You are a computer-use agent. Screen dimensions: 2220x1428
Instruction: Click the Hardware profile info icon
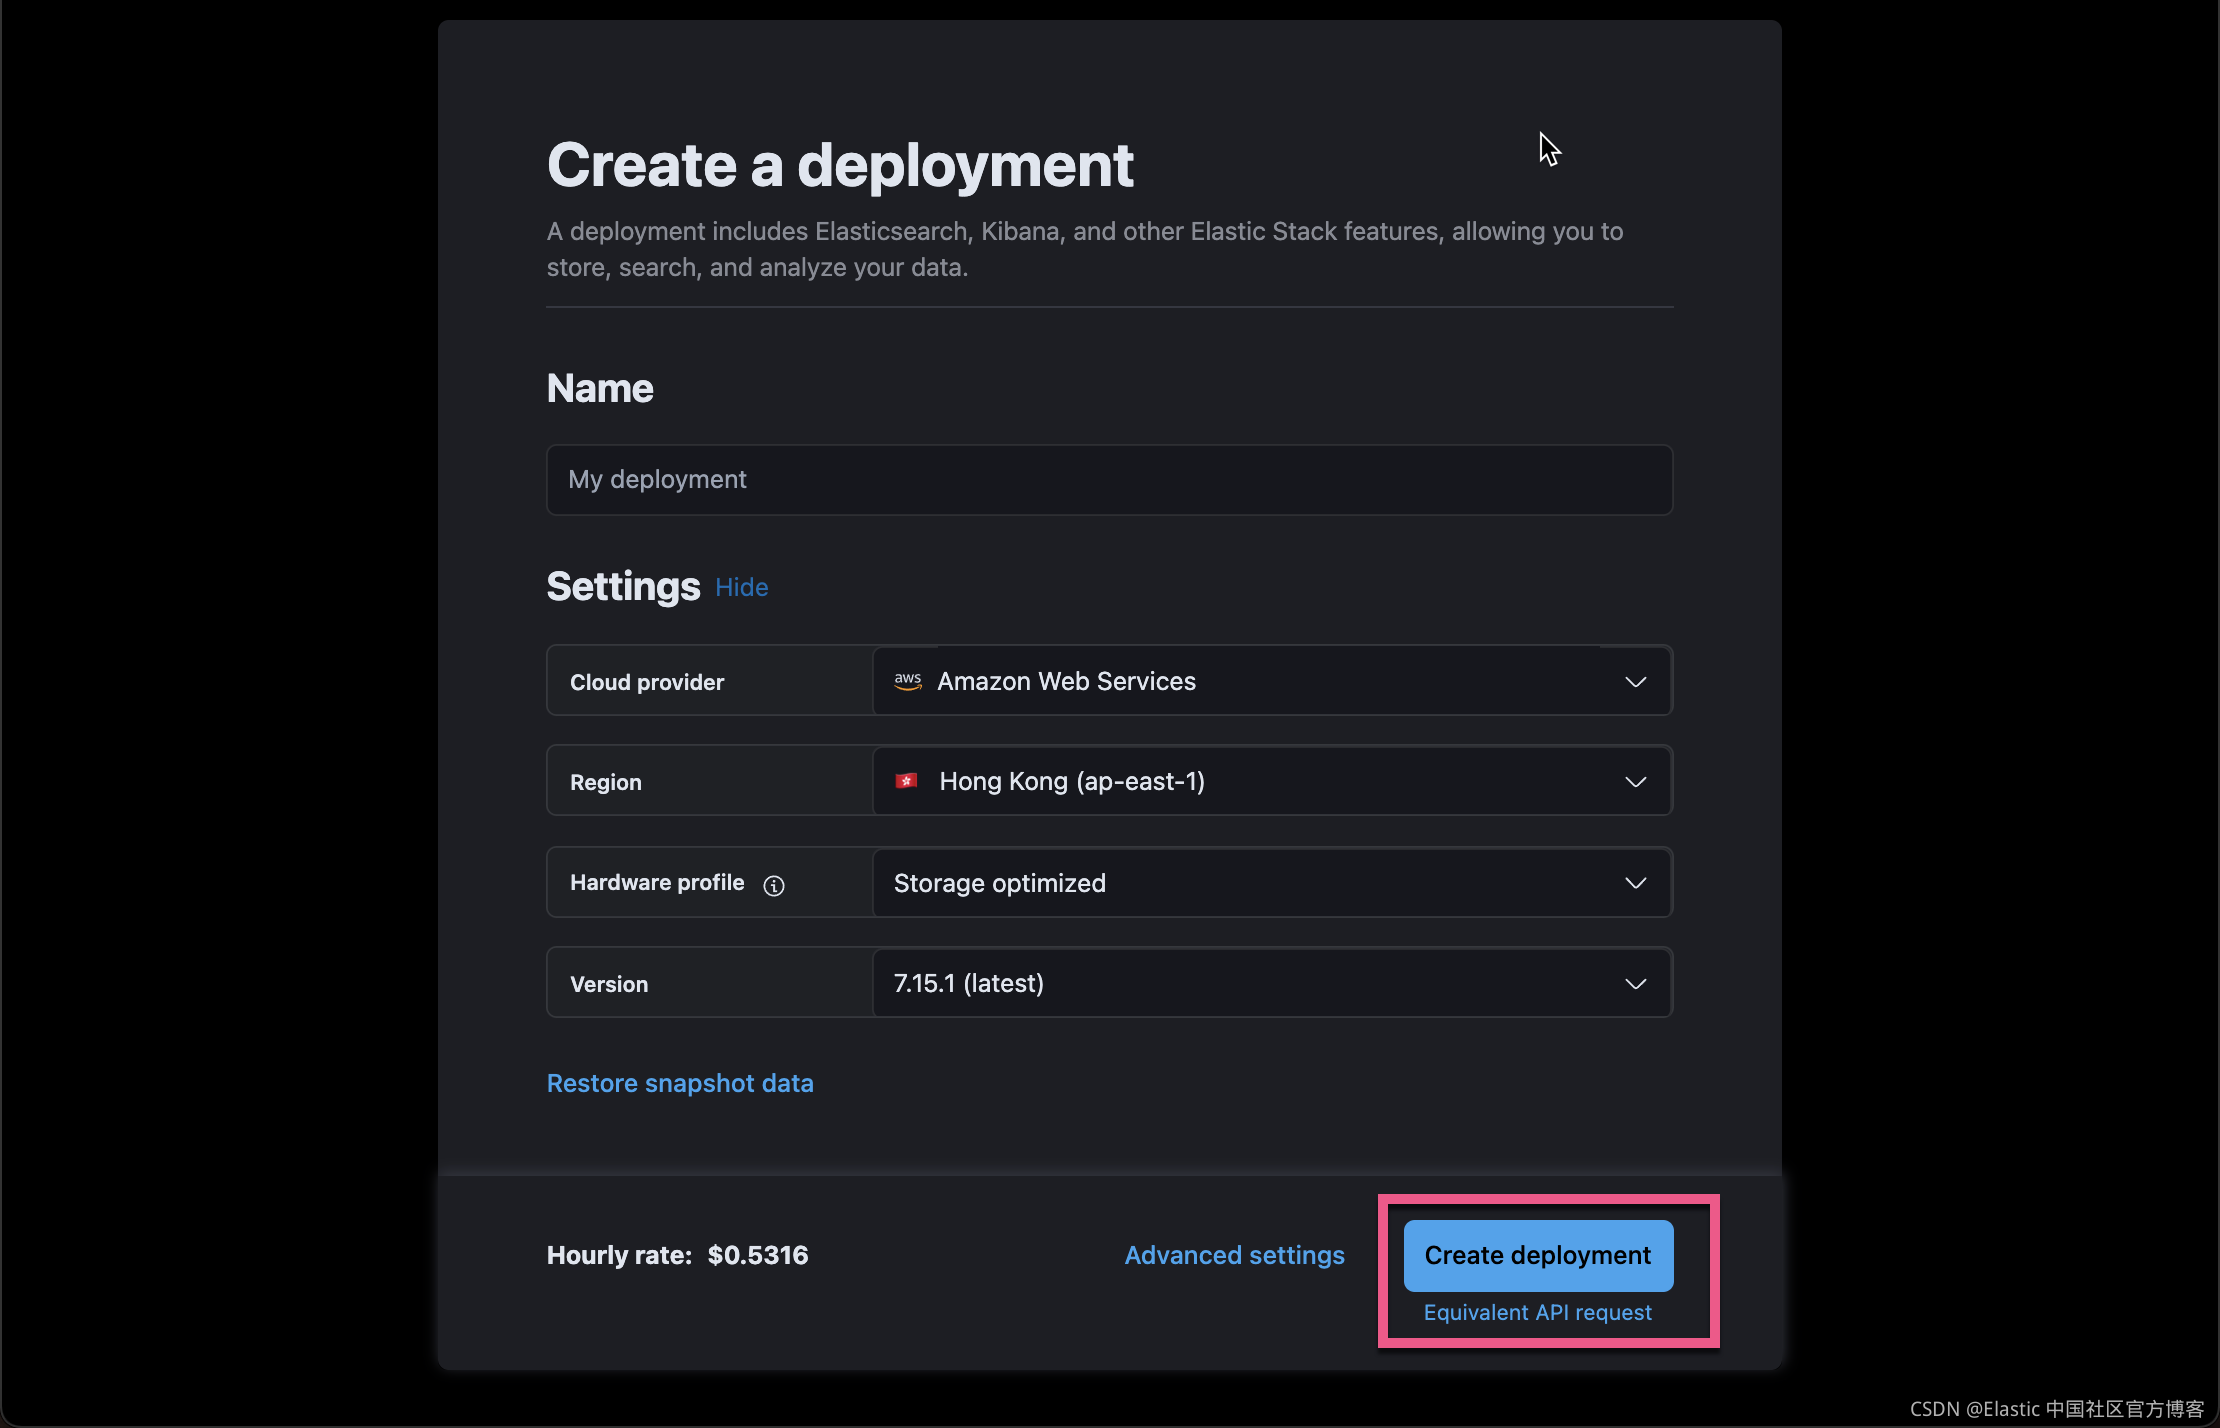click(x=774, y=885)
